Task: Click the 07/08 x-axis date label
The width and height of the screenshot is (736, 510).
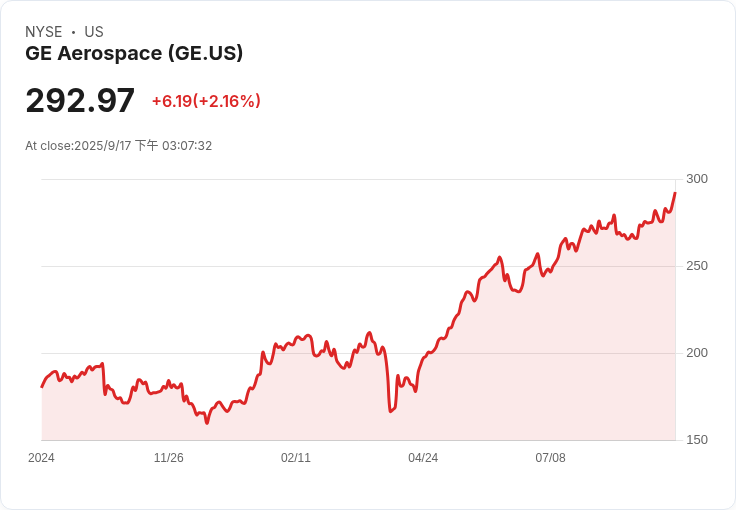Action: tap(550, 458)
